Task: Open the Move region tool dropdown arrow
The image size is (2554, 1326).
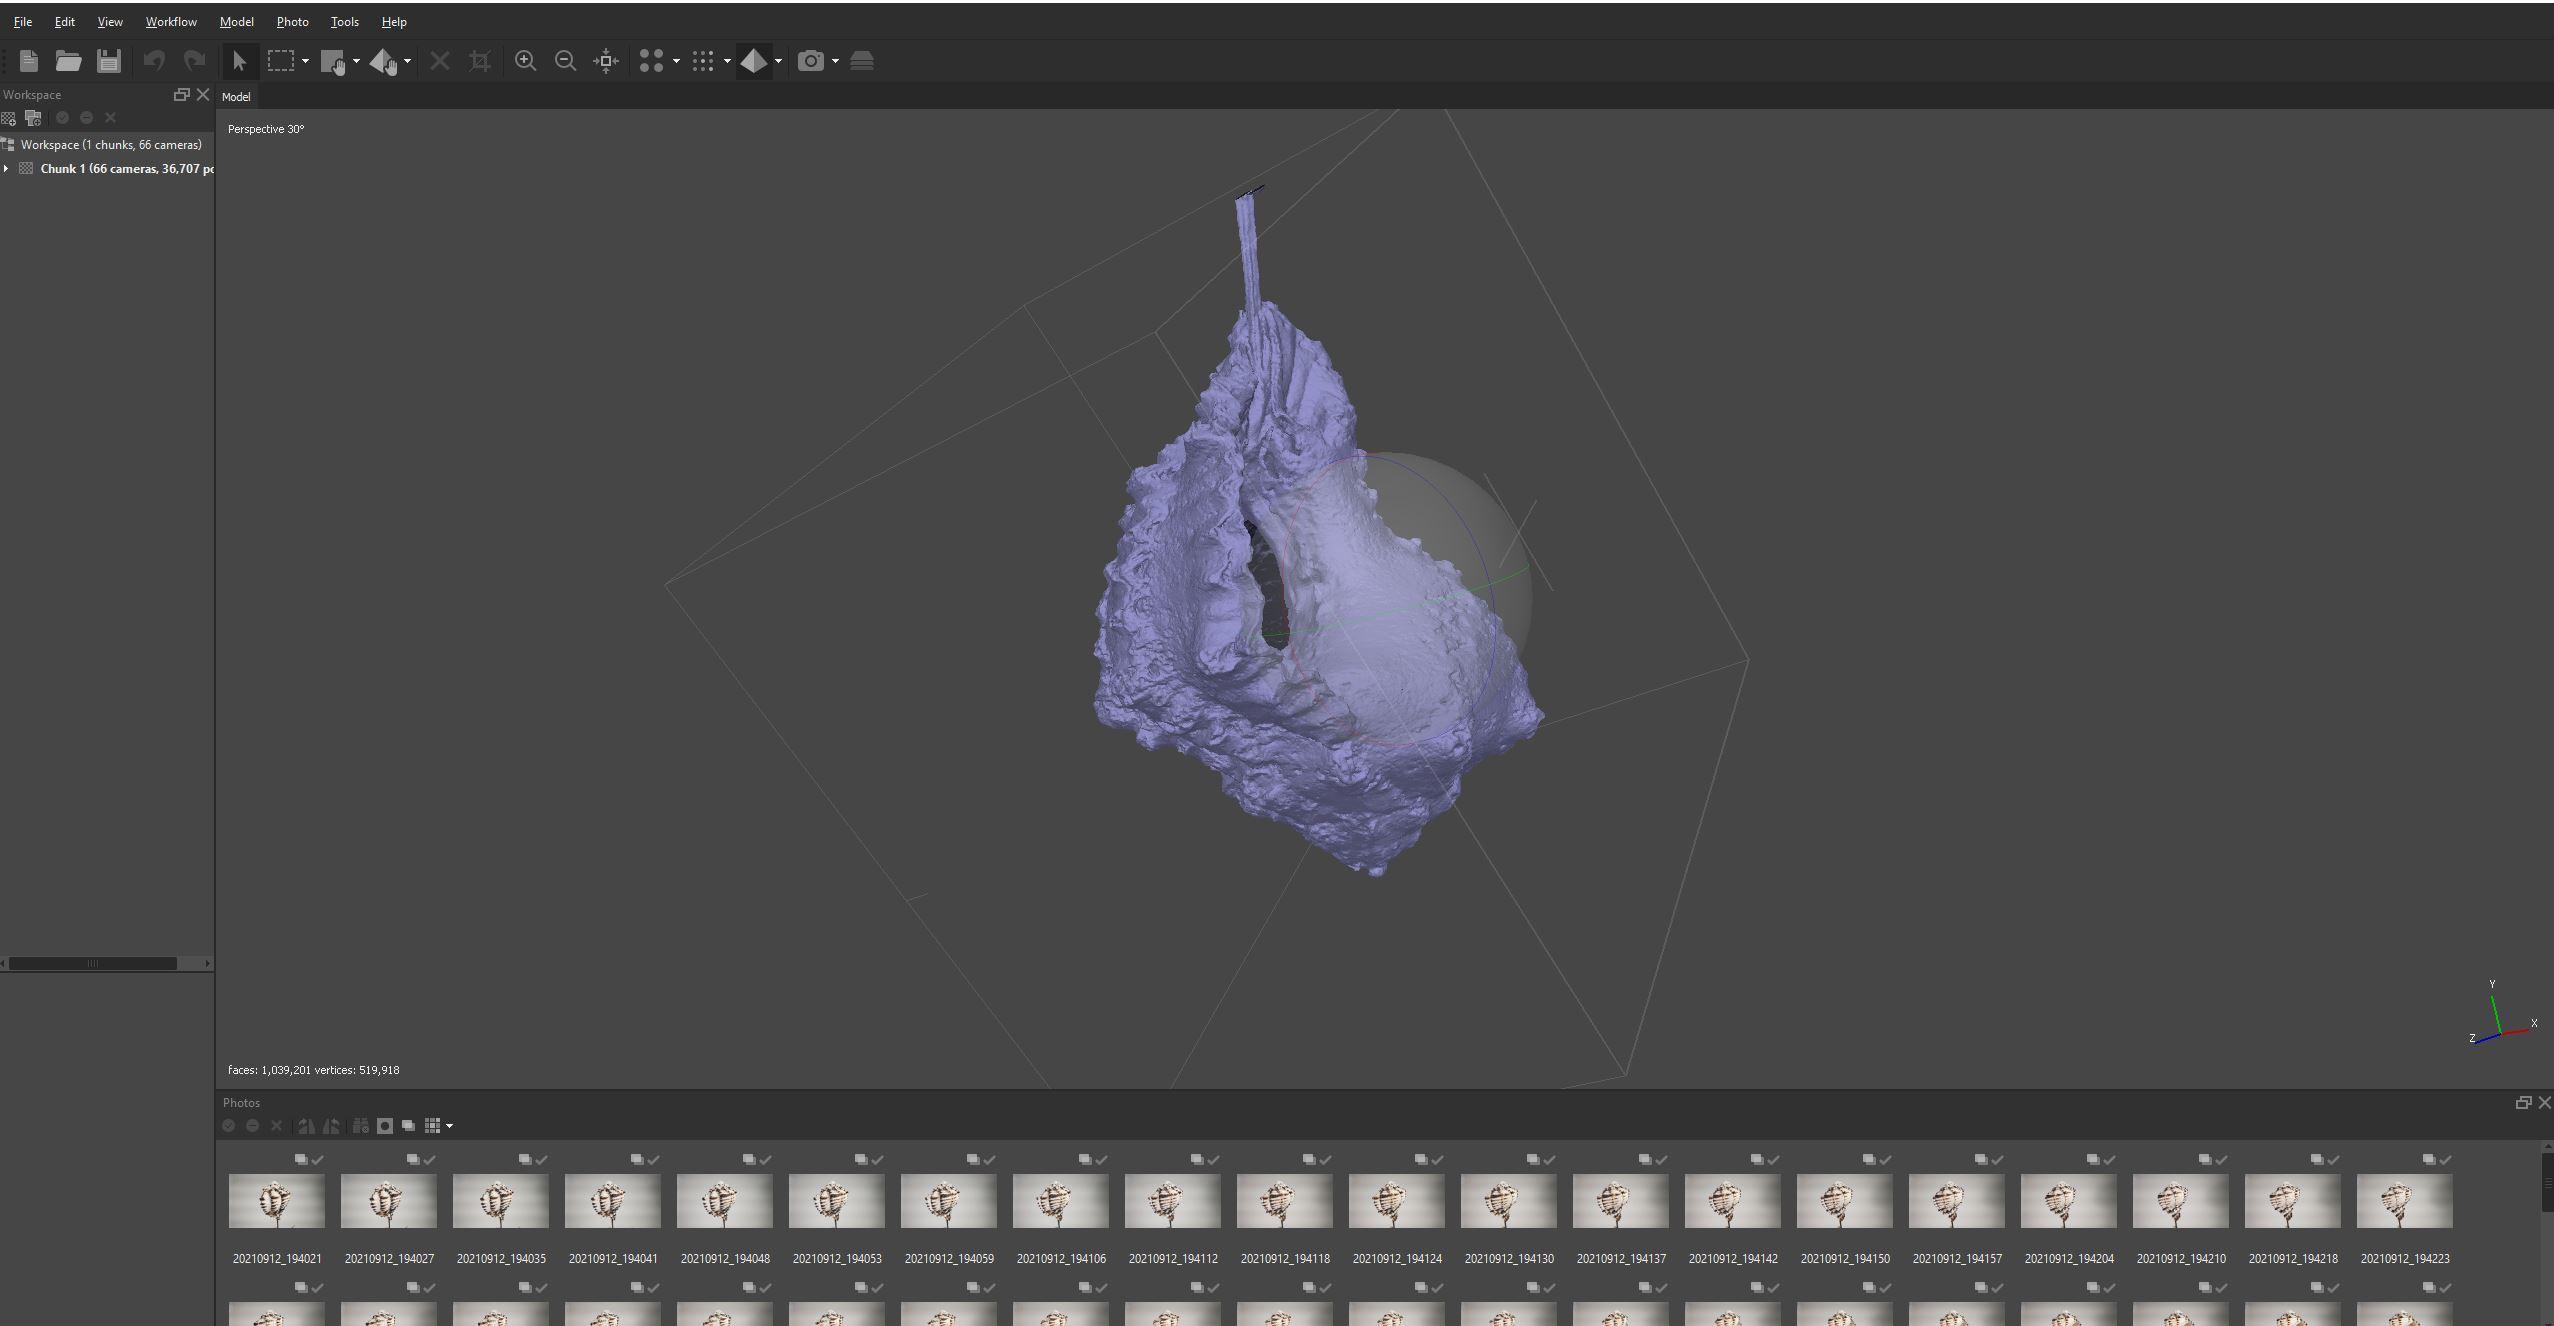Action: tap(356, 61)
